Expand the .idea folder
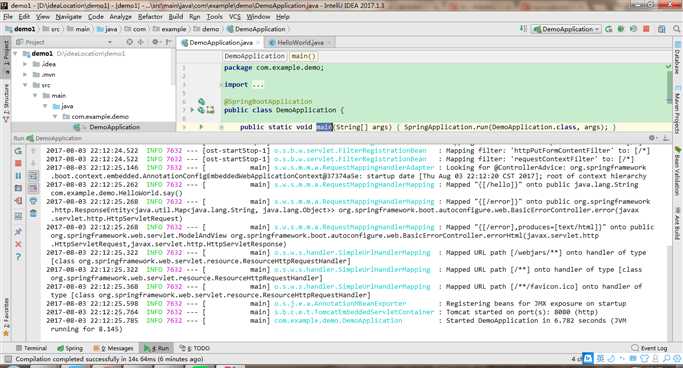 25,64
